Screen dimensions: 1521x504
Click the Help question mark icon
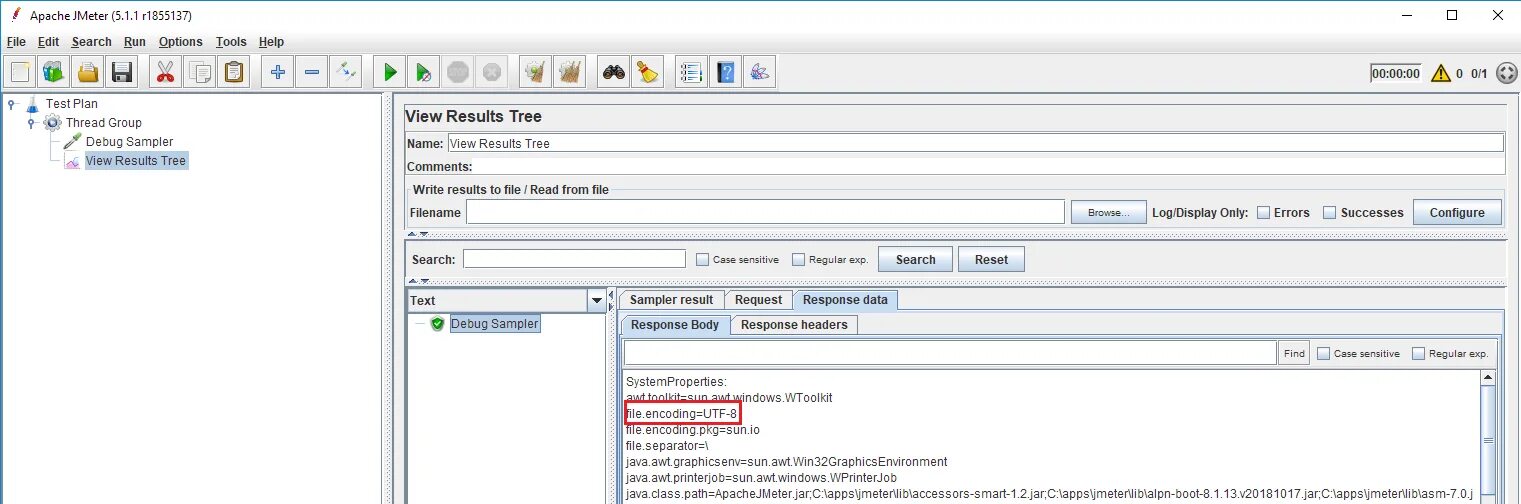tap(726, 72)
